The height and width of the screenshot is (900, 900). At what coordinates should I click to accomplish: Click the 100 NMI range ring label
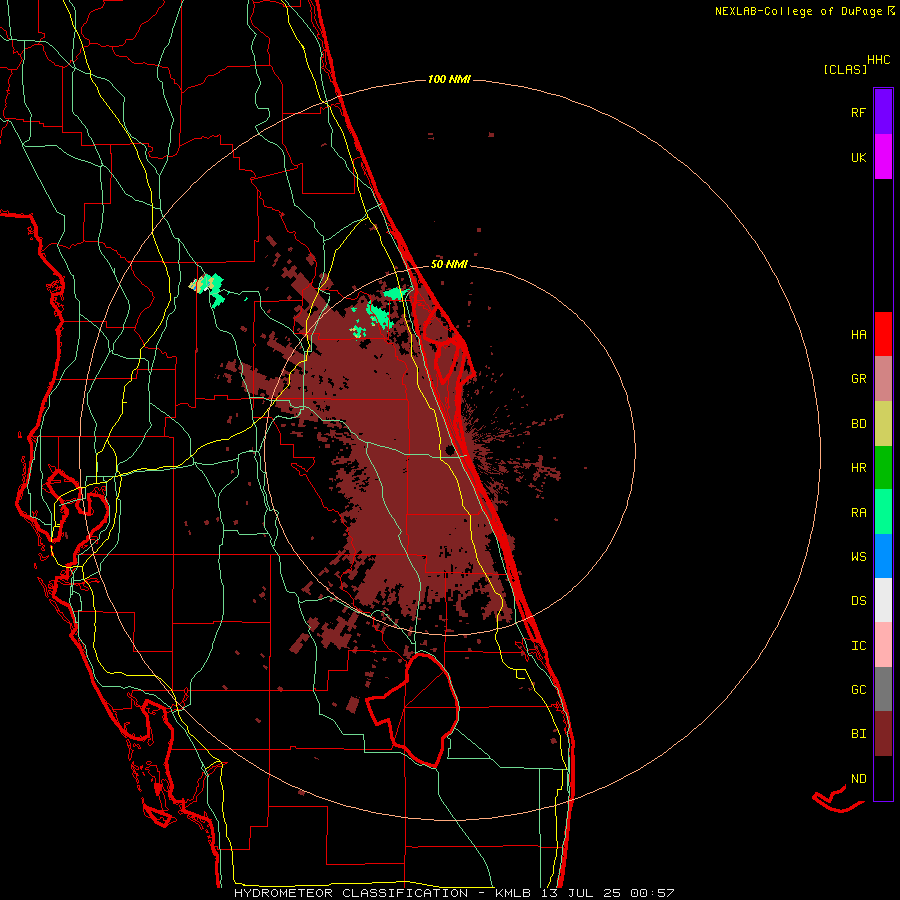click(x=449, y=79)
